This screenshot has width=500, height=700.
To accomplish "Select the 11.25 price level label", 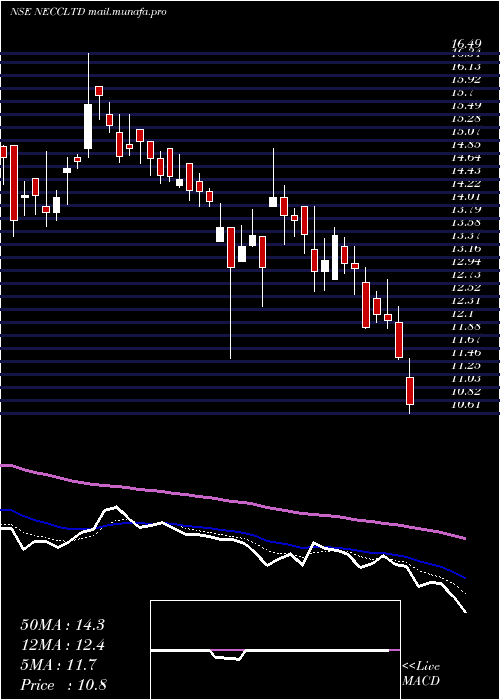I will tap(466, 365).
